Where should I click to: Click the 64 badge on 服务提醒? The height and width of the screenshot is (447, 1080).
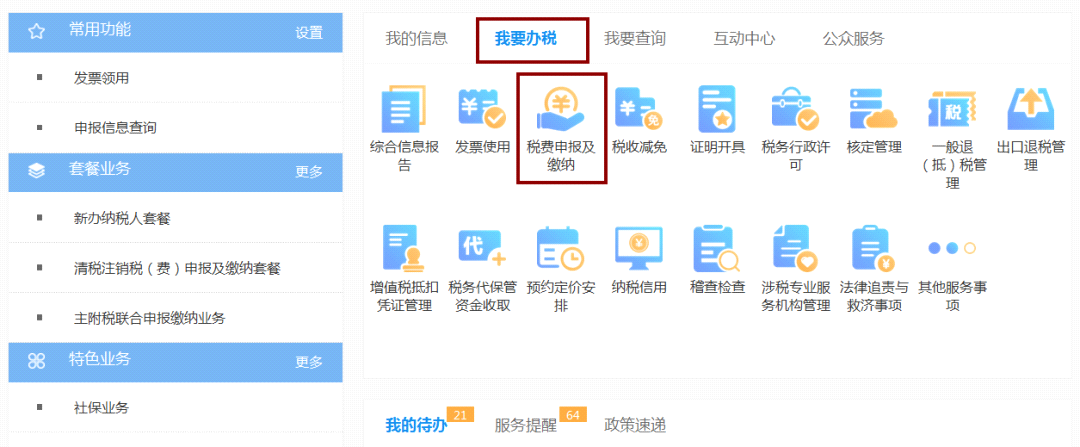pyautogui.click(x=572, y=415)
